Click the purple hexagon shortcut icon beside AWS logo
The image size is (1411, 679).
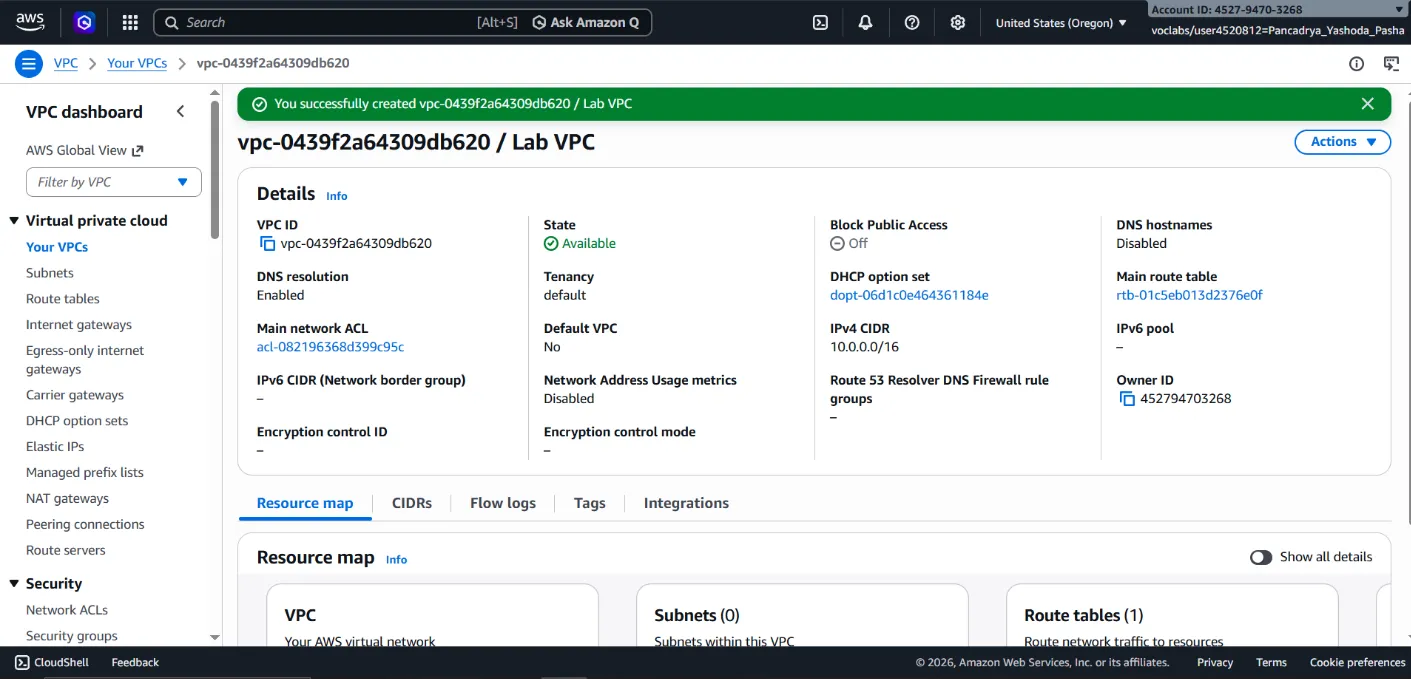point(85,22)
